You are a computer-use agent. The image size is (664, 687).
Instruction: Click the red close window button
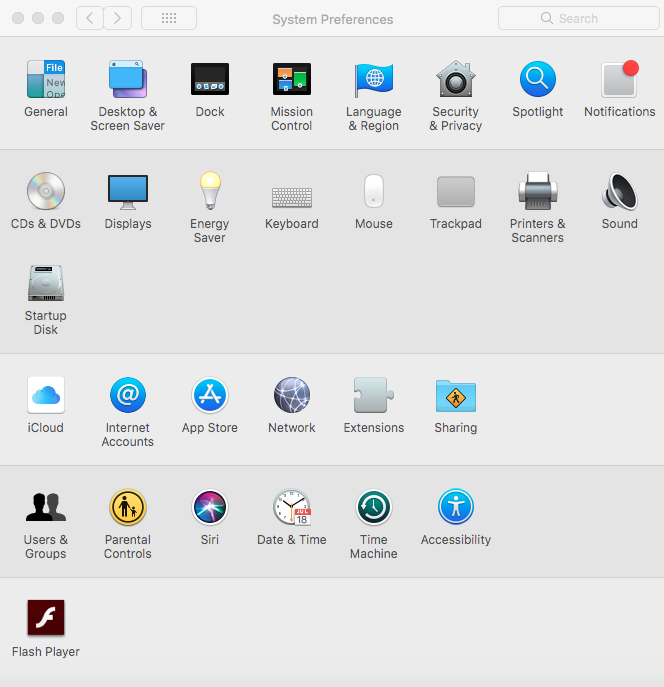click(x=18, y=18)
